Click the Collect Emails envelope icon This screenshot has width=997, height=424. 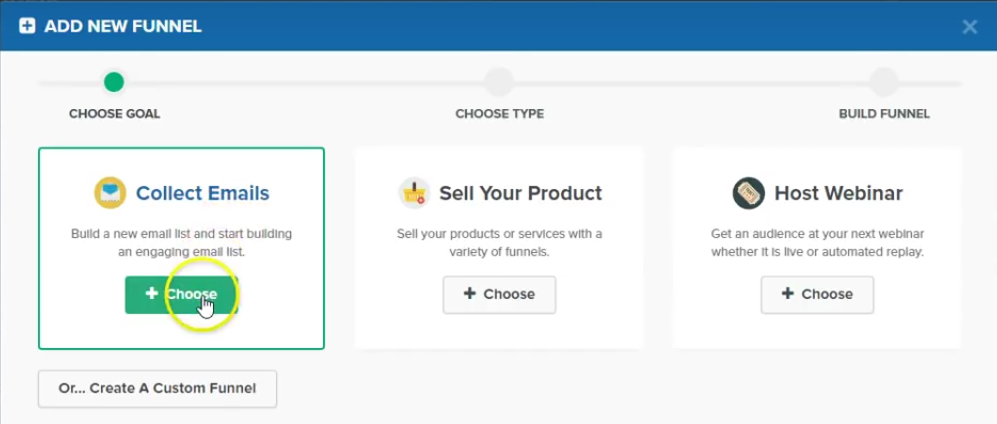pos(110,193)
